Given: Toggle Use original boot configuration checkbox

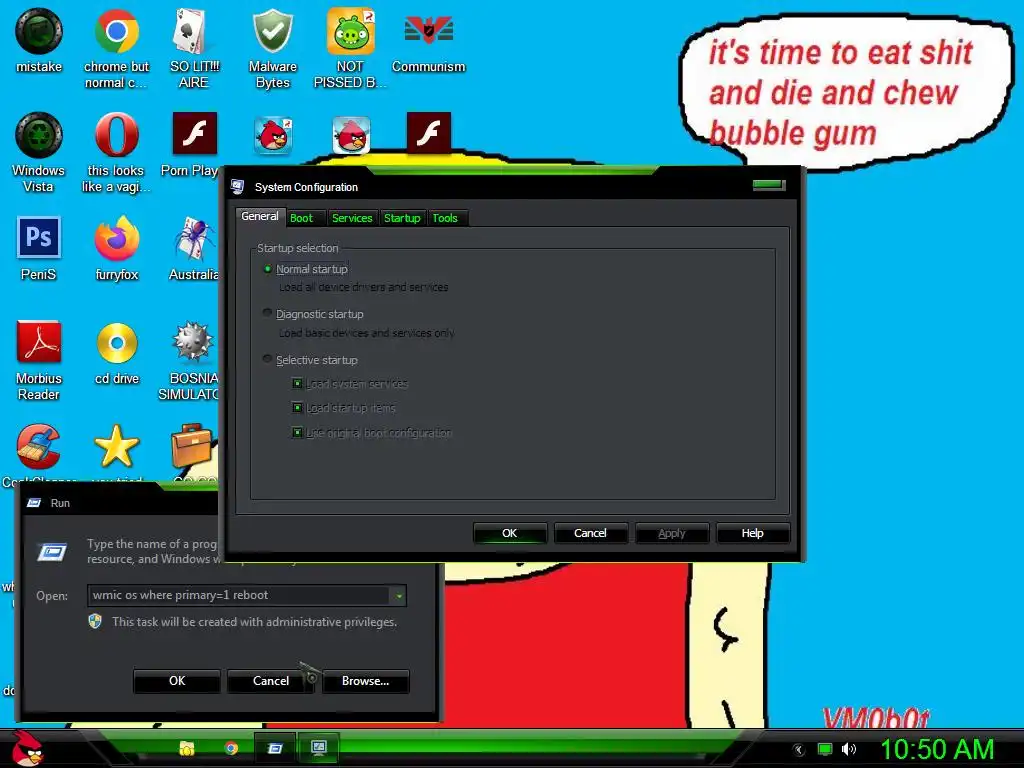Looking at the screenshot, I should [297, 432].
